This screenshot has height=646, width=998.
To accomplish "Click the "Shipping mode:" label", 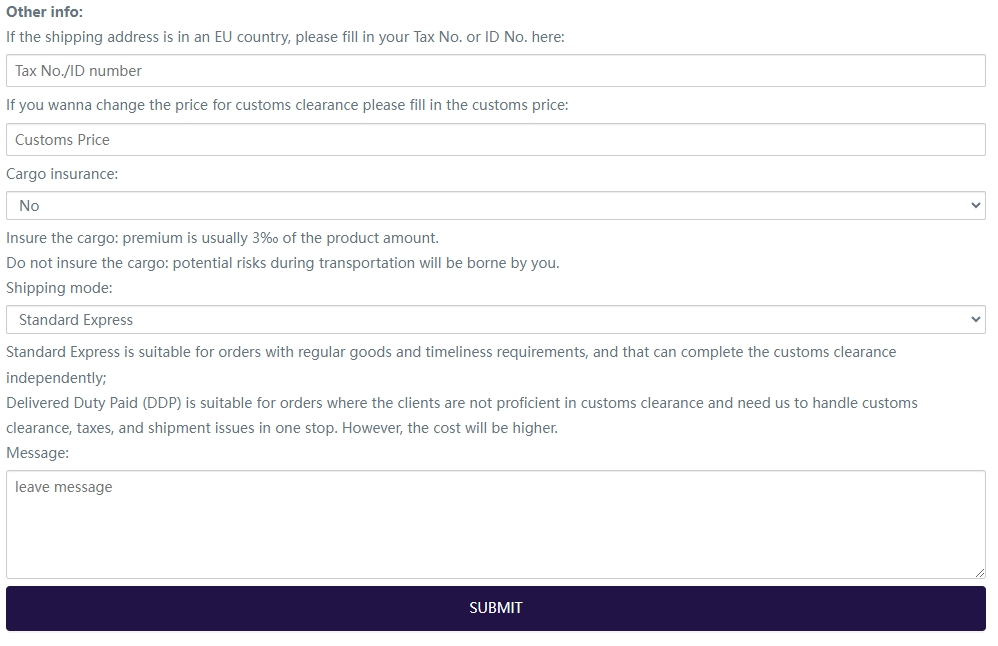I will pos(60,288).
